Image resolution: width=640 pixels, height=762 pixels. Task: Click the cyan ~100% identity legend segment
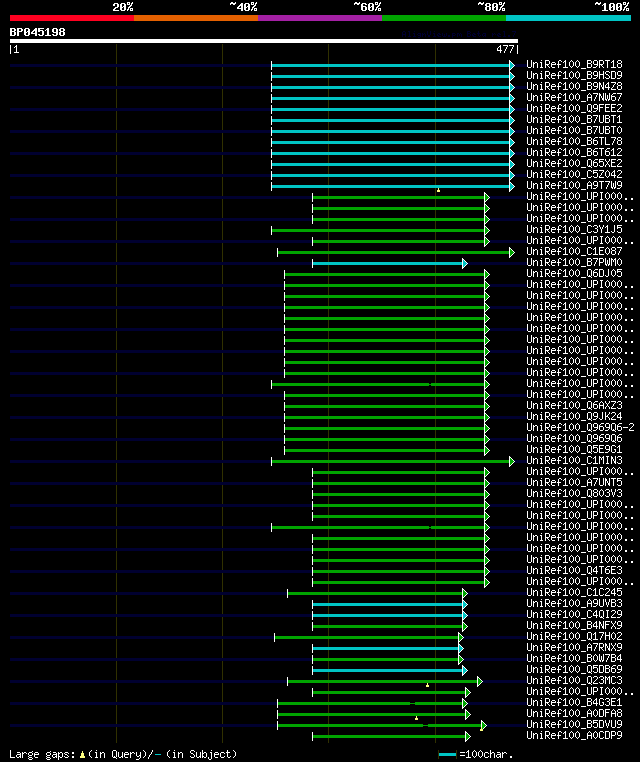568,18
